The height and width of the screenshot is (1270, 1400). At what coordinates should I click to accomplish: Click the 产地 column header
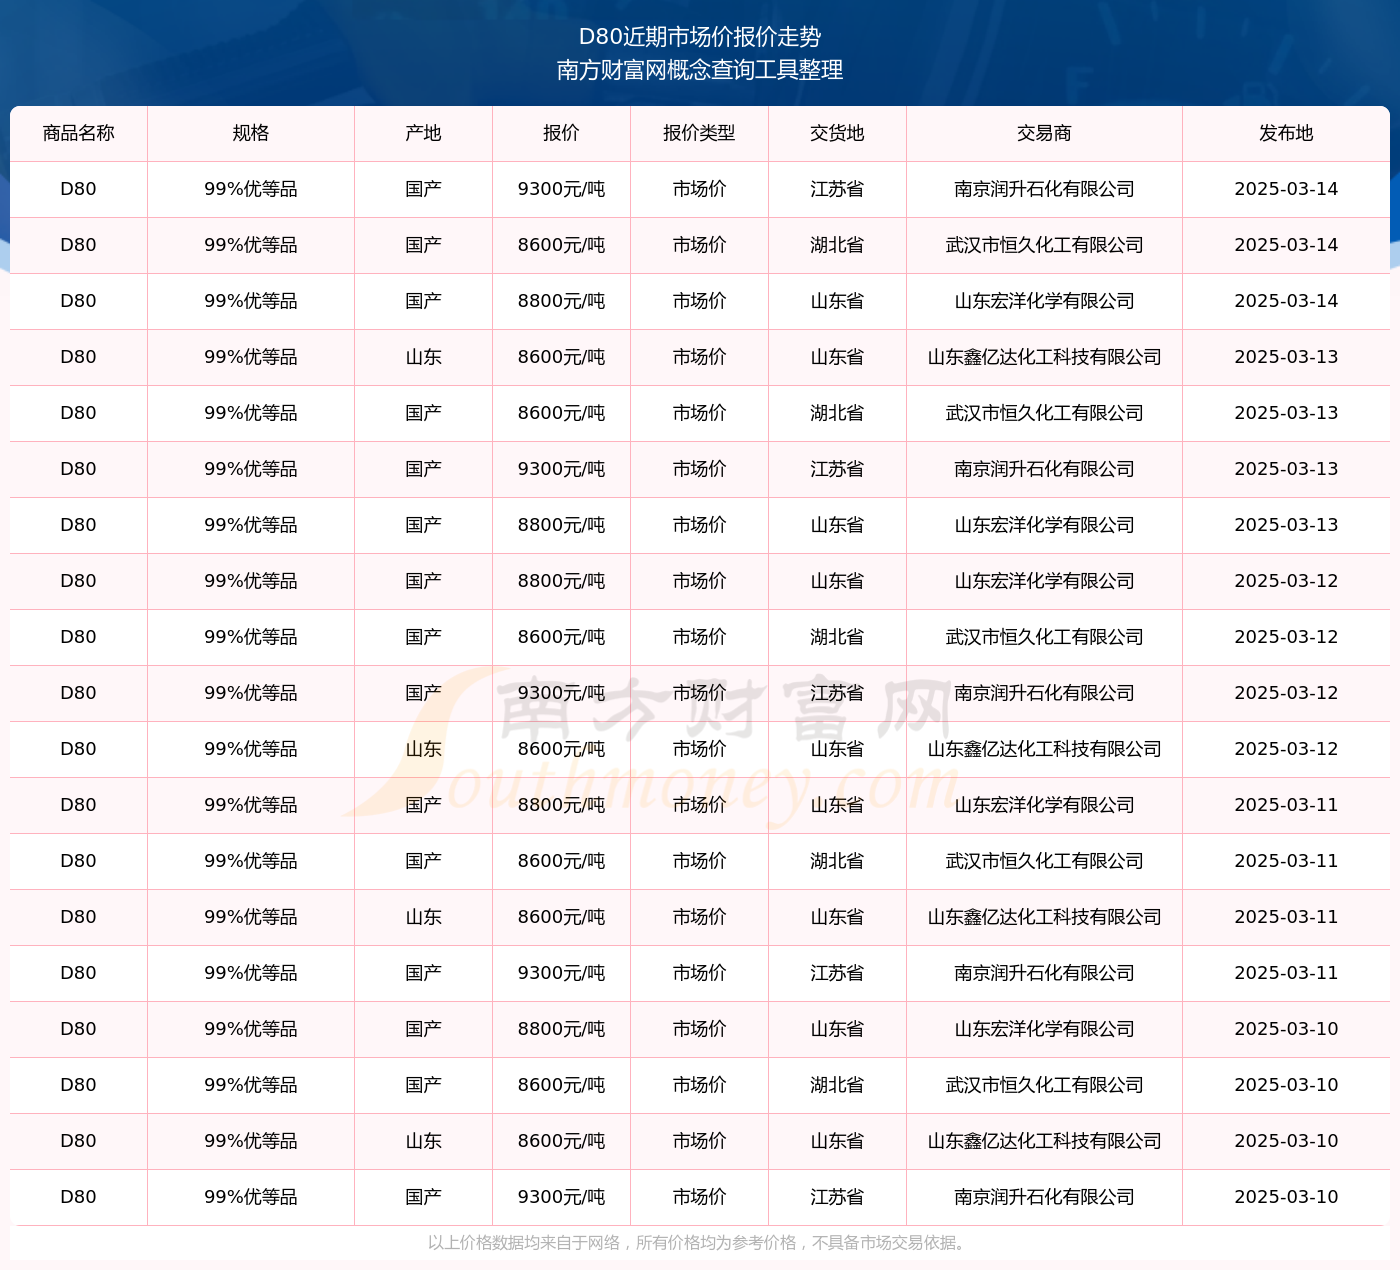pos(424,133)
